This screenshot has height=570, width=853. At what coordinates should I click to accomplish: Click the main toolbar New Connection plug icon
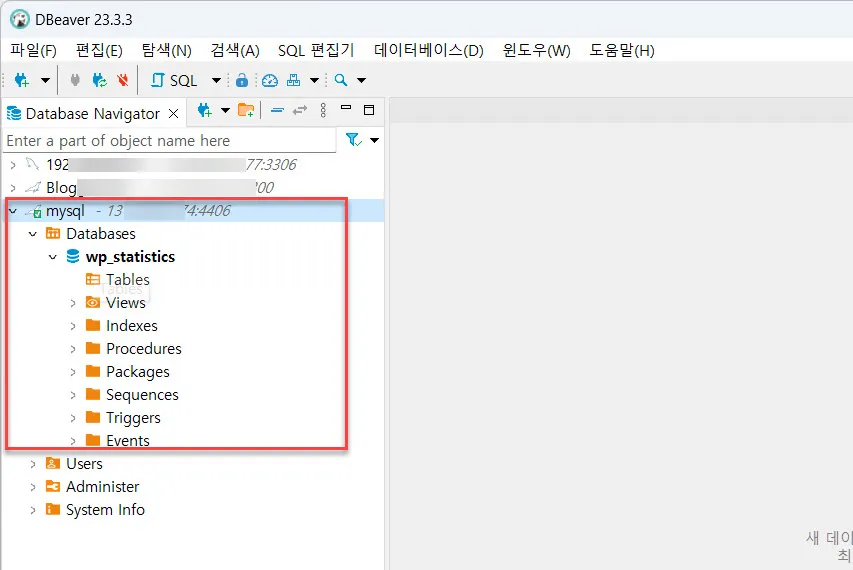22,80
